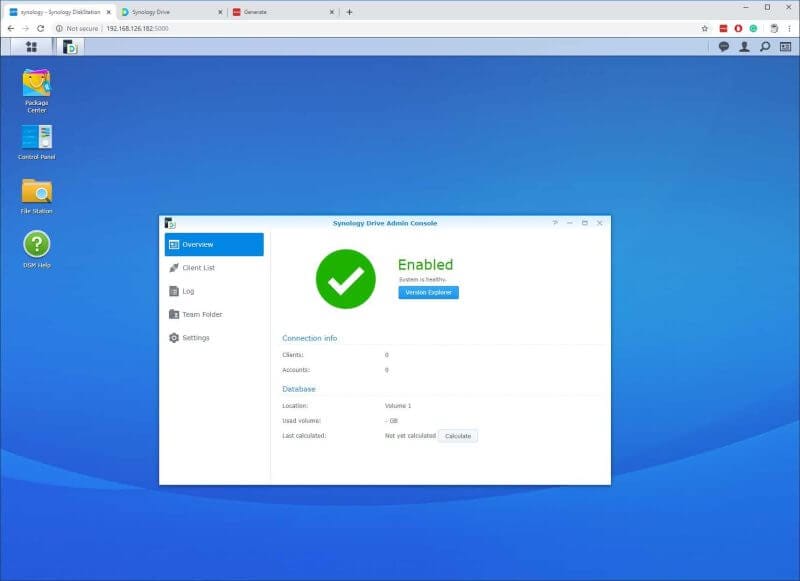Open Settings in Admin Console sidebar

coord(195,338)
